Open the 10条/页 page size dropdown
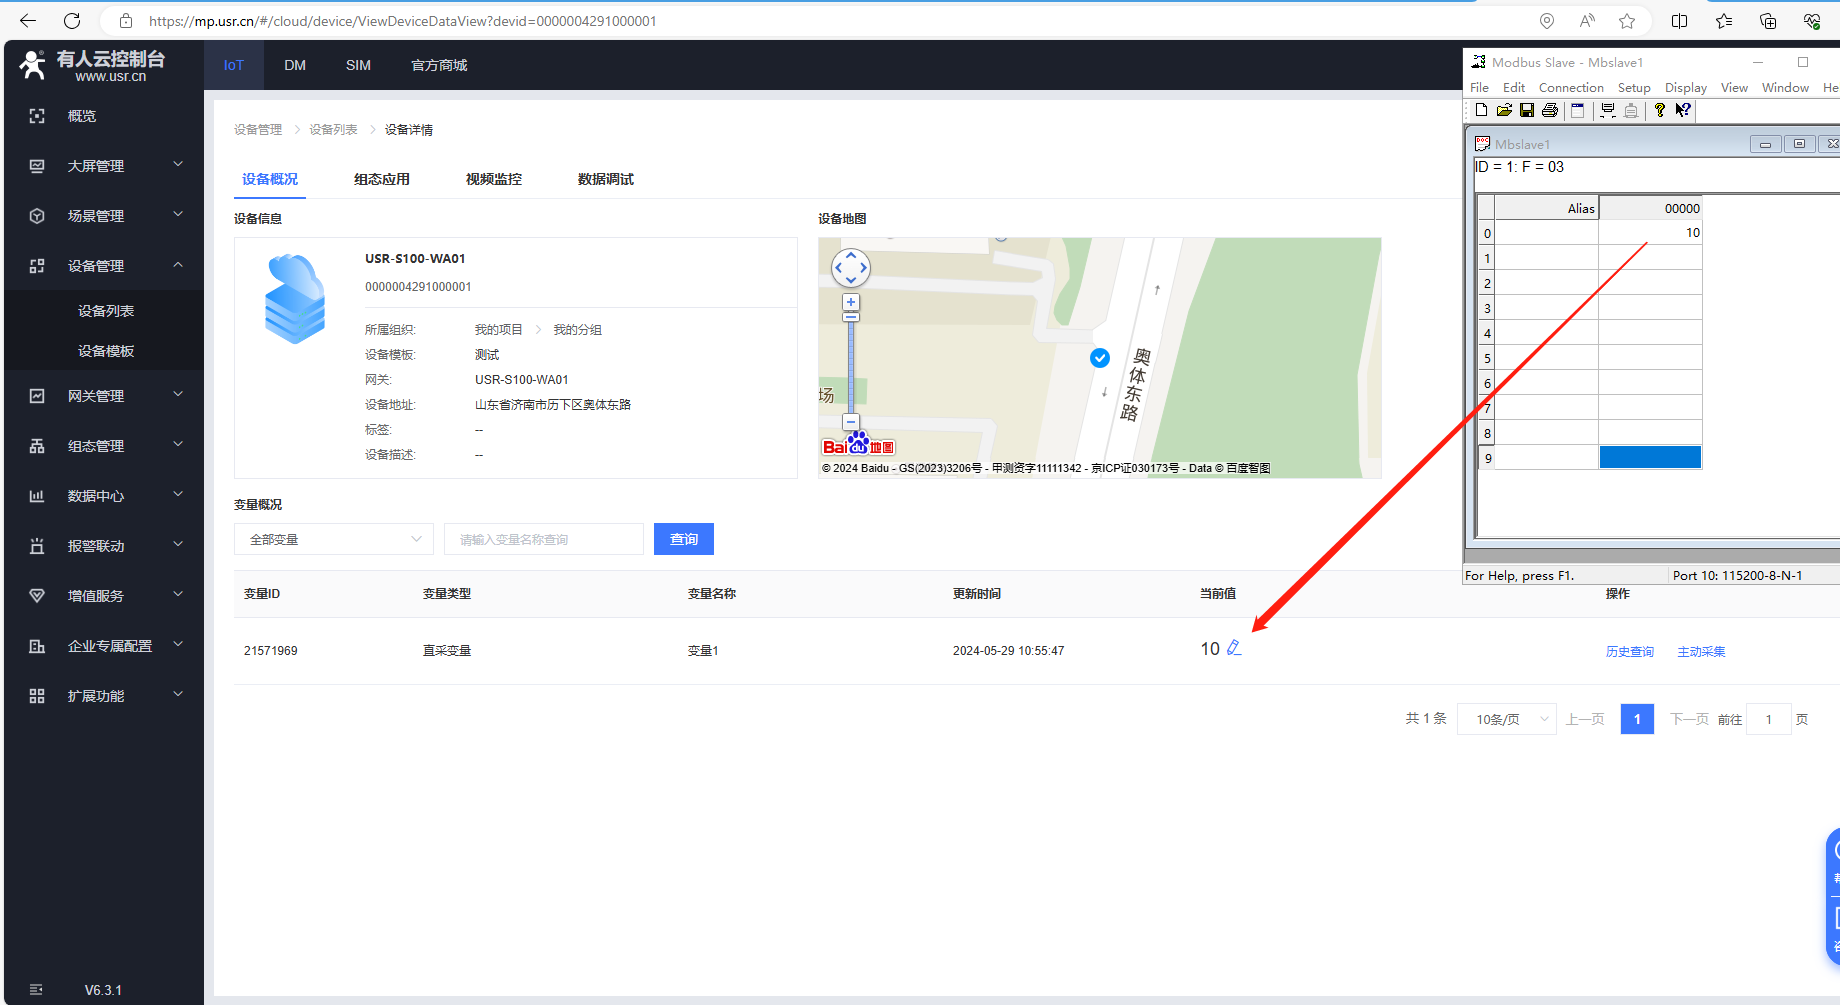1840x1005 pixels. [1506, 719]
